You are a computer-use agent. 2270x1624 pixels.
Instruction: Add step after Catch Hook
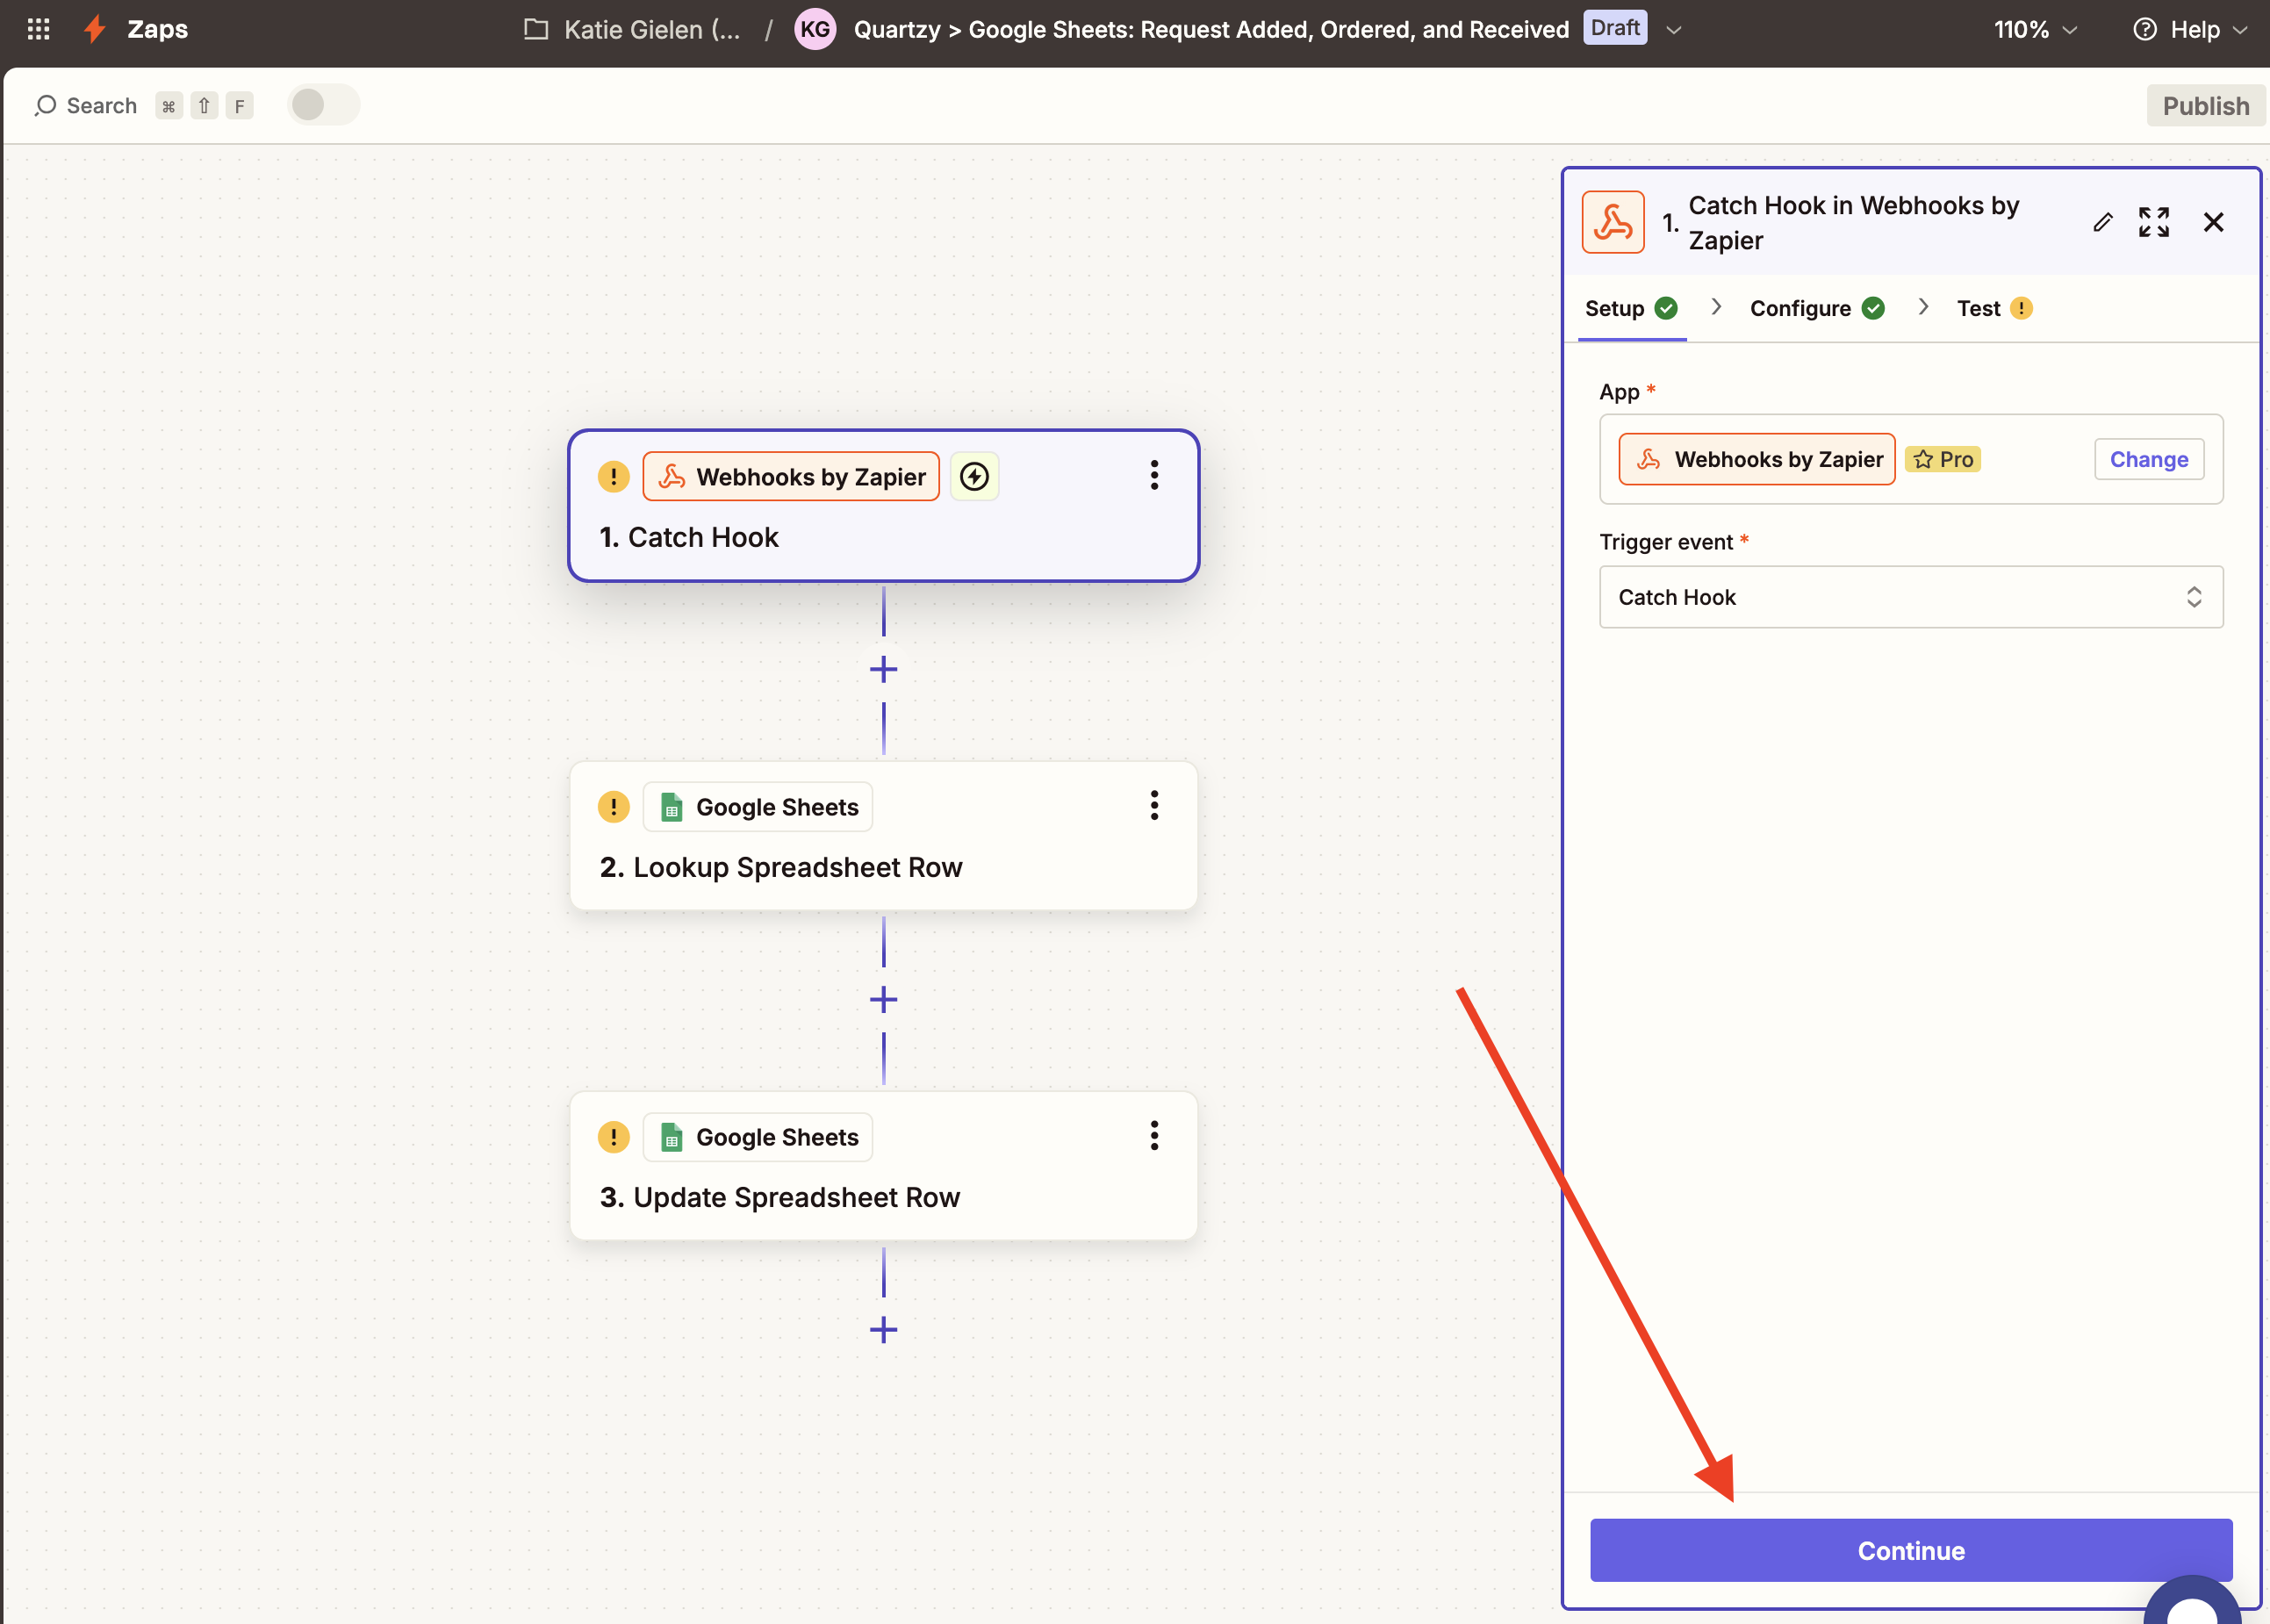click(883, 669)
